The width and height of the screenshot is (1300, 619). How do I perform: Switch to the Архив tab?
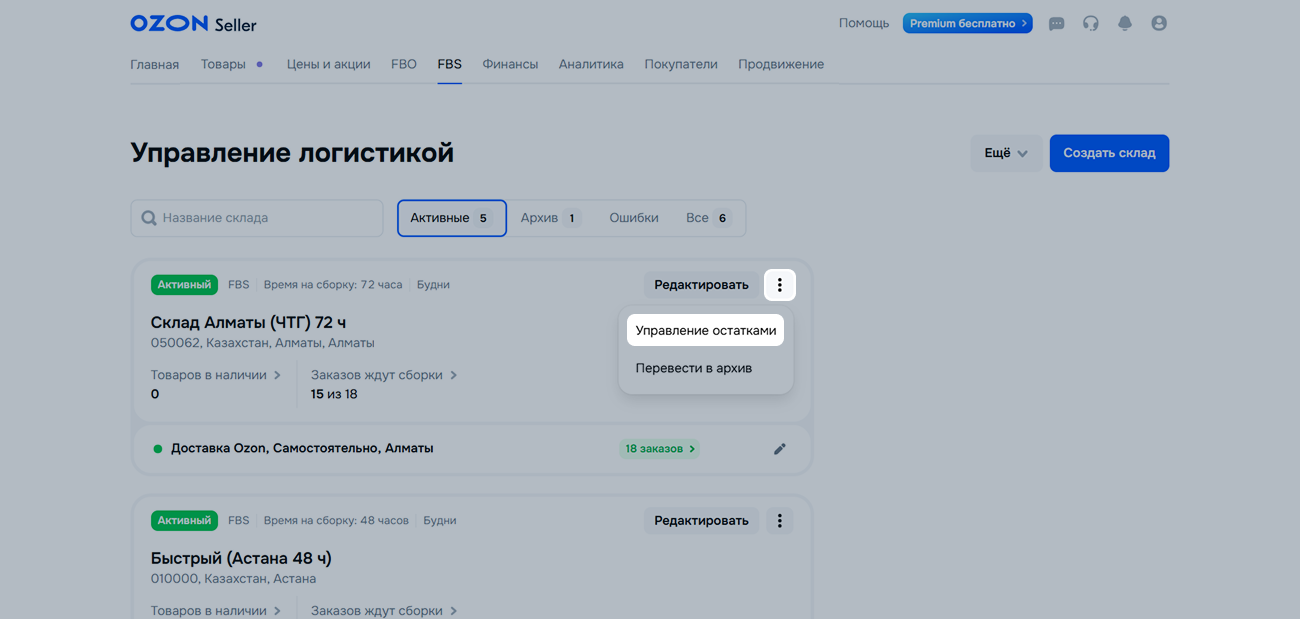click(550, 218)
